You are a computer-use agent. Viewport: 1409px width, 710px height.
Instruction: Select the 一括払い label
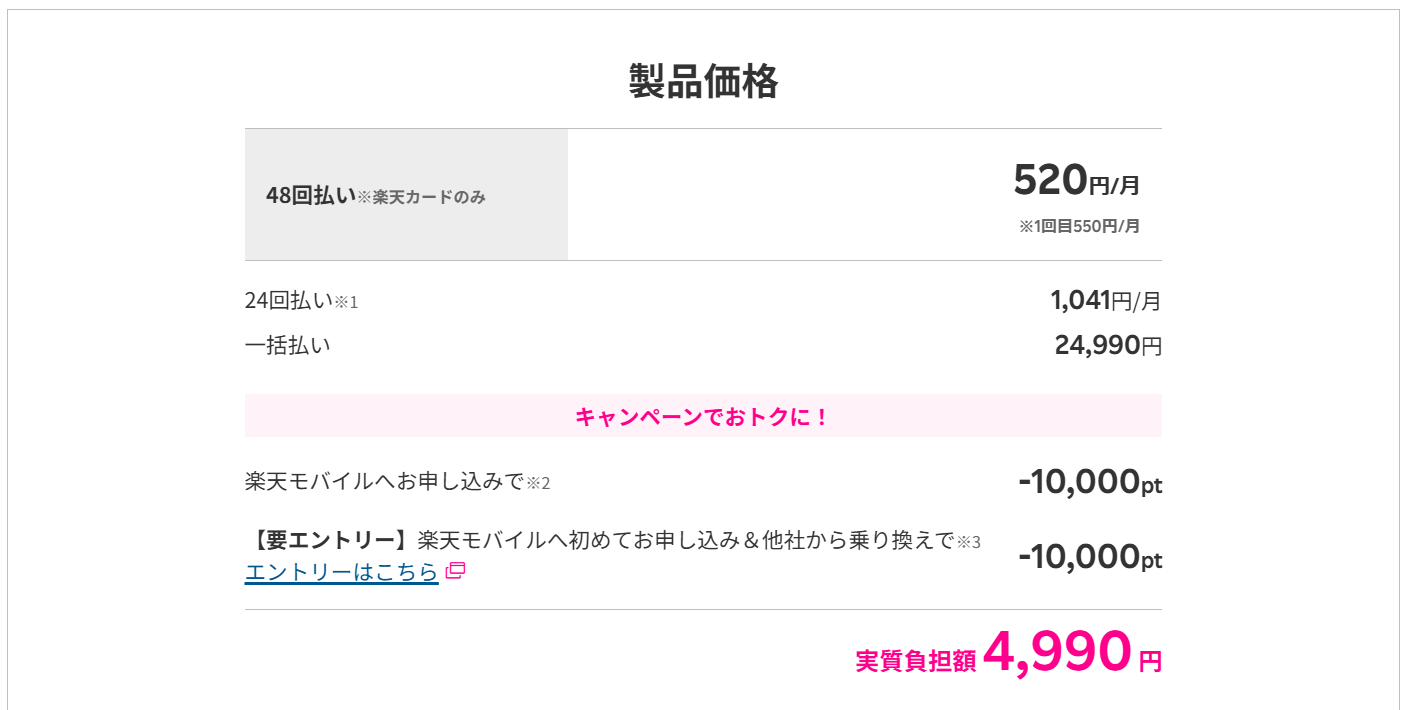point(288,345)
